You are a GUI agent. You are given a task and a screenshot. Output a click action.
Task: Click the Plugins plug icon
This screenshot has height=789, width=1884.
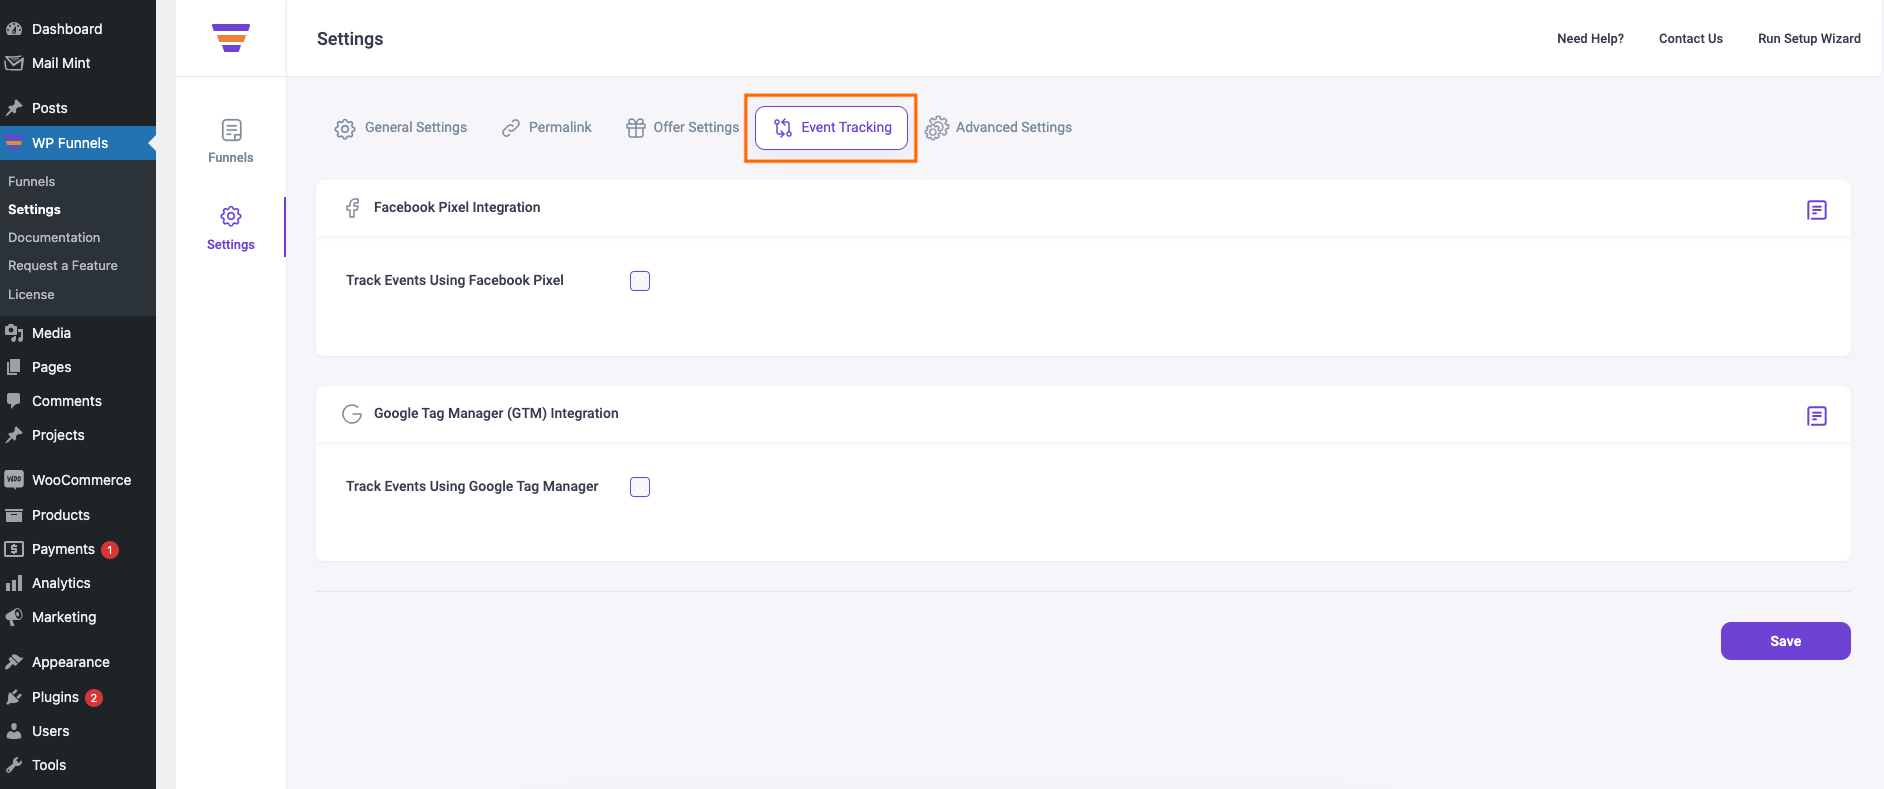click(14, 697)
